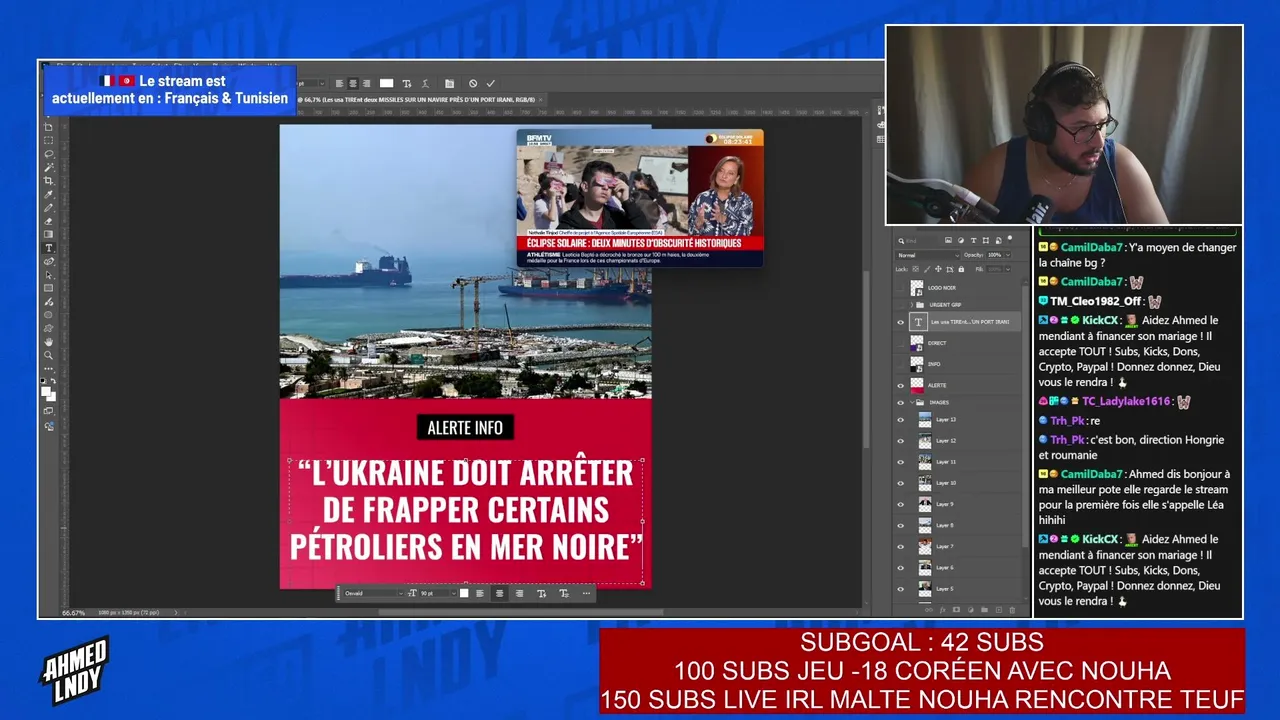The height and width of the screenshot is (720, 1280).
Task: Filter layers by type layers icon
Action: point(974,241)
